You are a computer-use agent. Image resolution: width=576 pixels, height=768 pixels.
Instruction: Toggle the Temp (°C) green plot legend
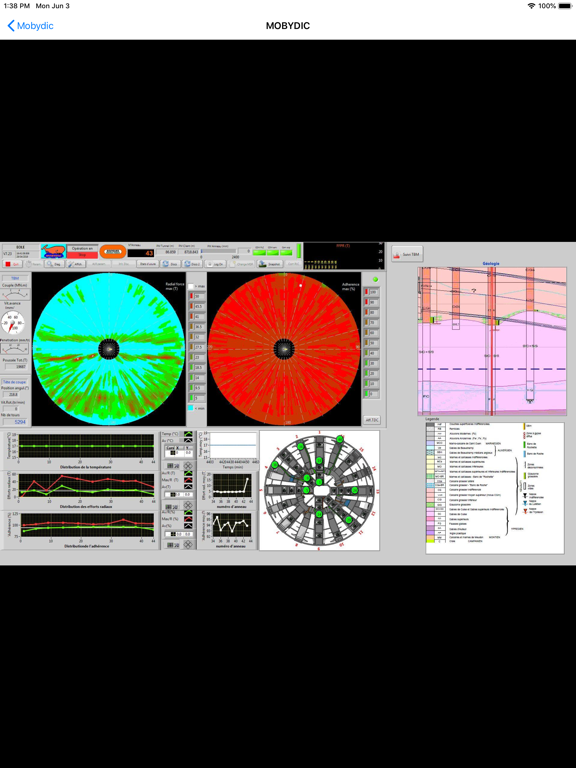(188, 434)
